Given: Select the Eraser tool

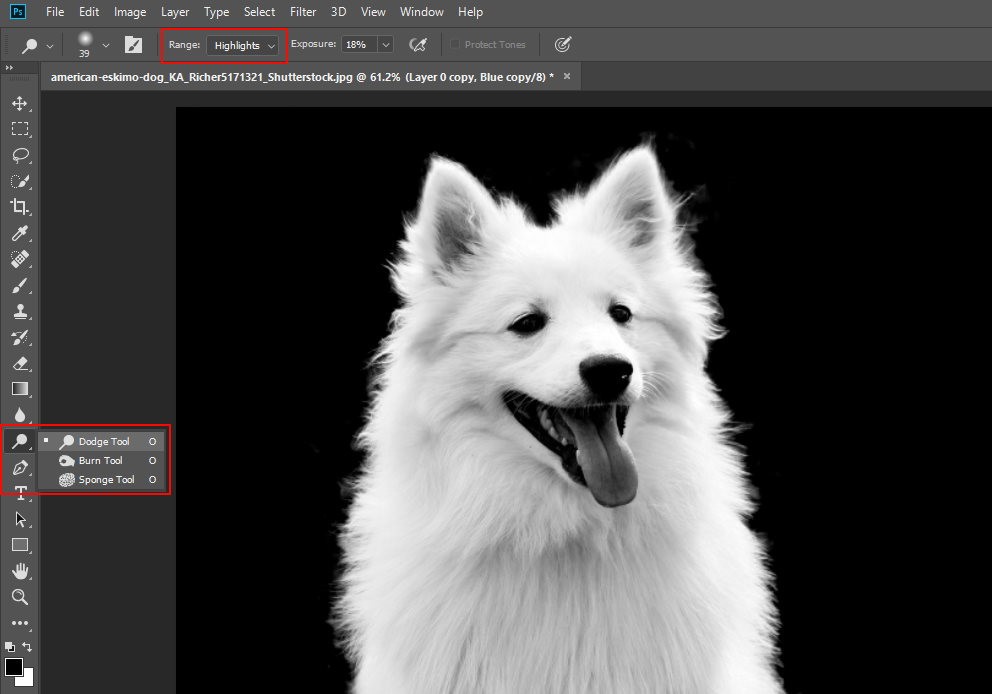Looking at the screenshot, I should [x=20, y=363].
